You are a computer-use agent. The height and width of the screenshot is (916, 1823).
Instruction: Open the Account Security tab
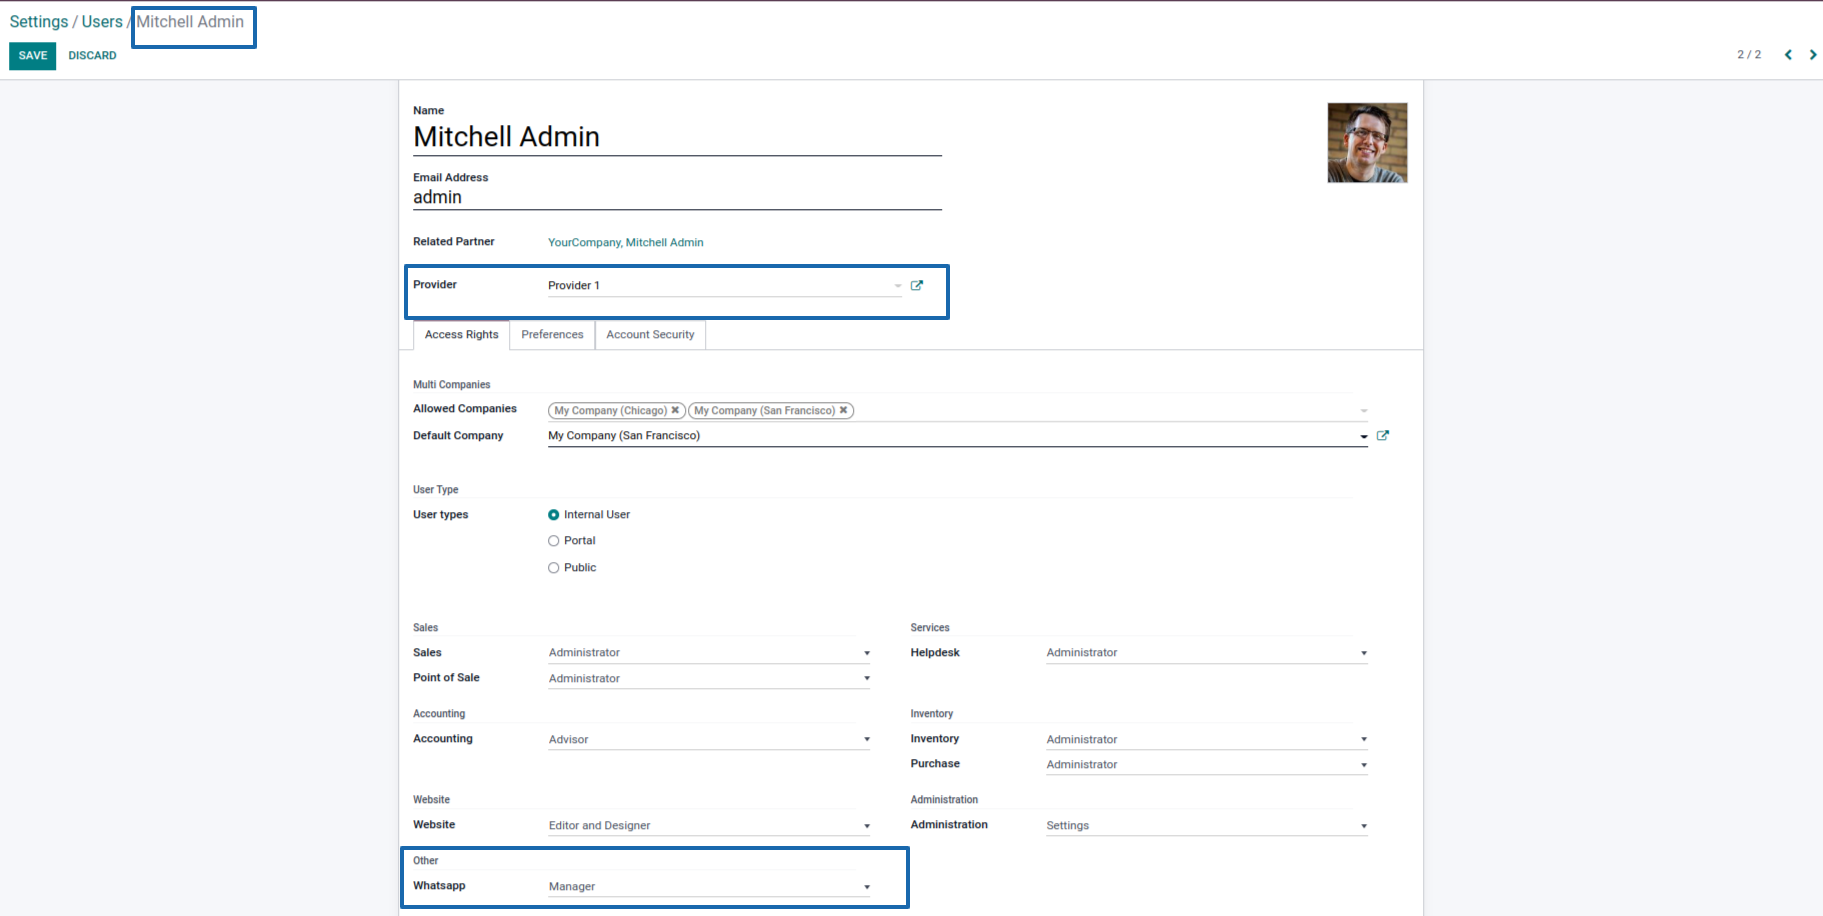(x=650, y=335)
